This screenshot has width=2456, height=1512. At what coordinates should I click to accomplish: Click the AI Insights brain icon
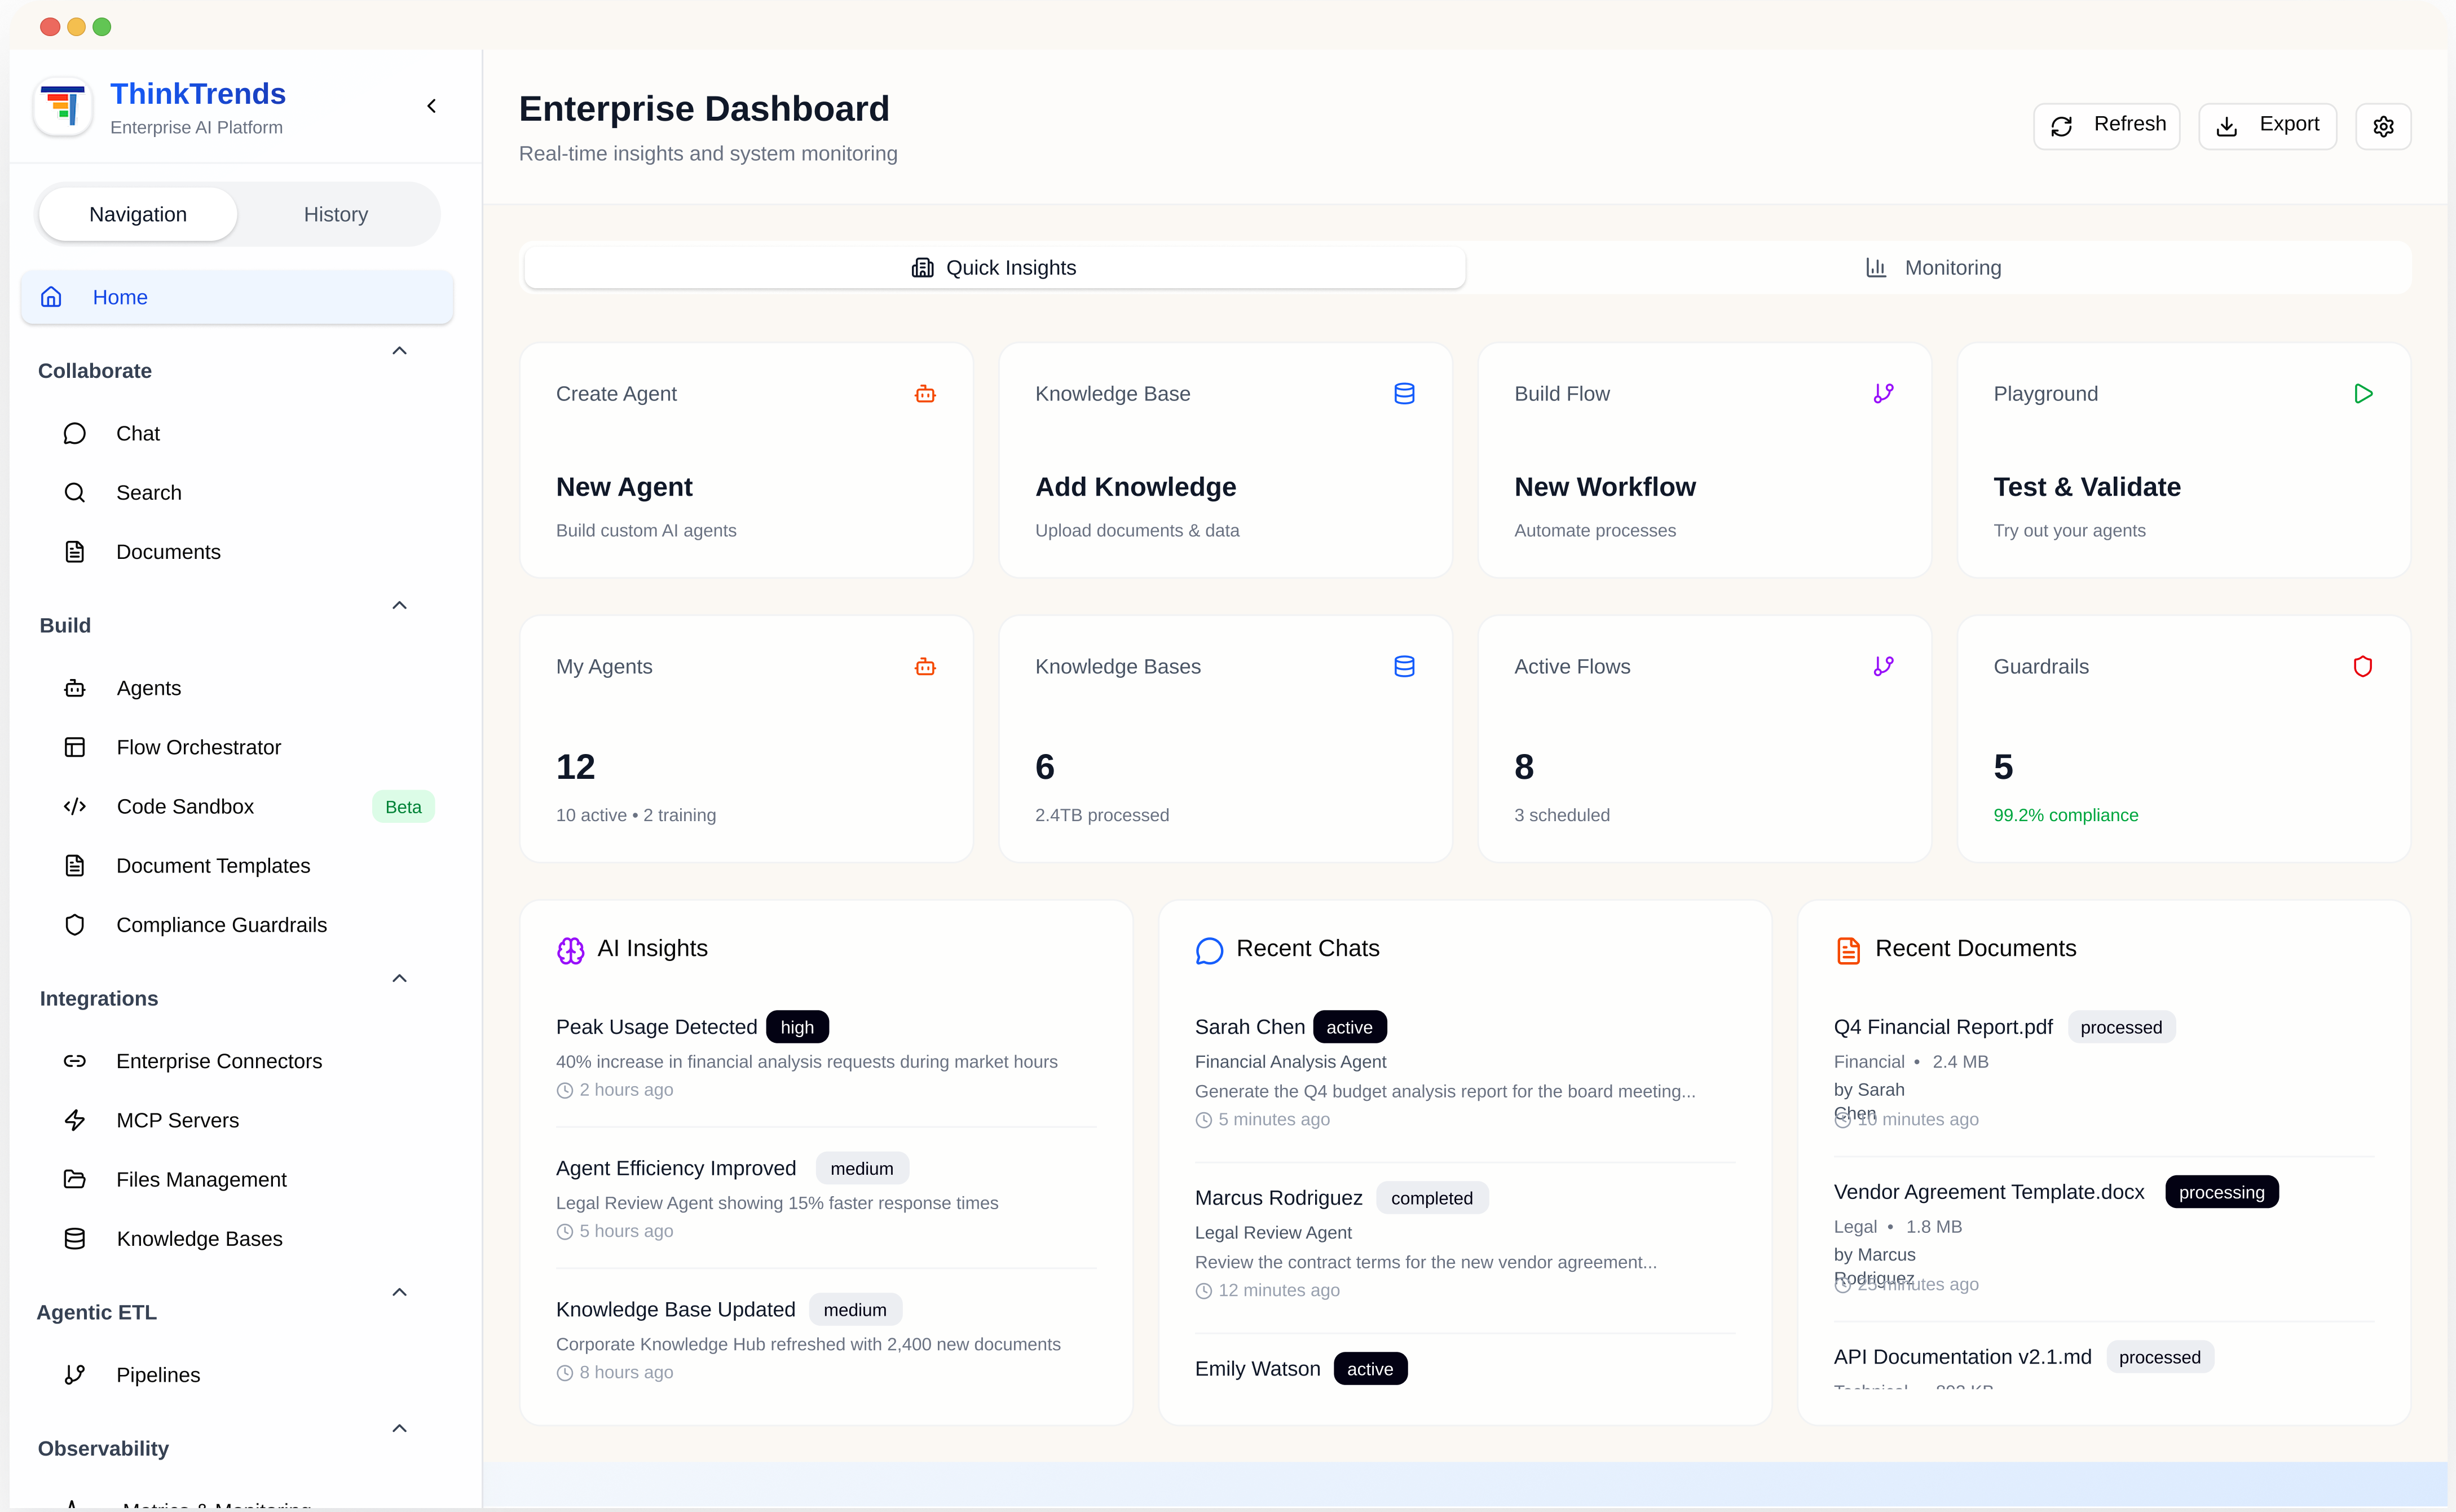(x=571, y=950)
